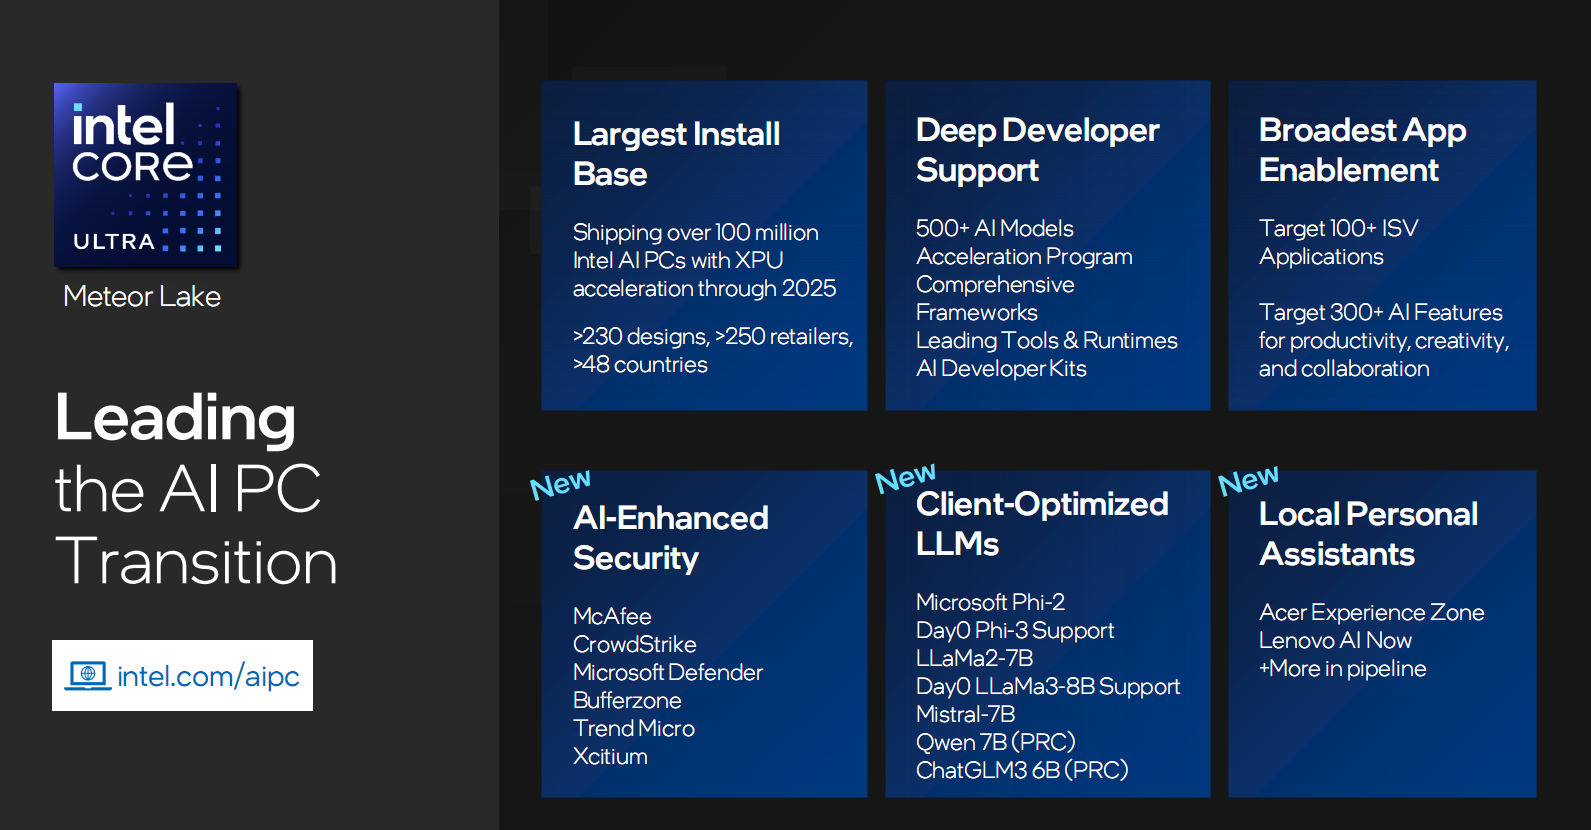Select the 'Meteor Lake' caption
Image resolution: width=1591 pixels, height=830 pixels.
pos(142,296)
